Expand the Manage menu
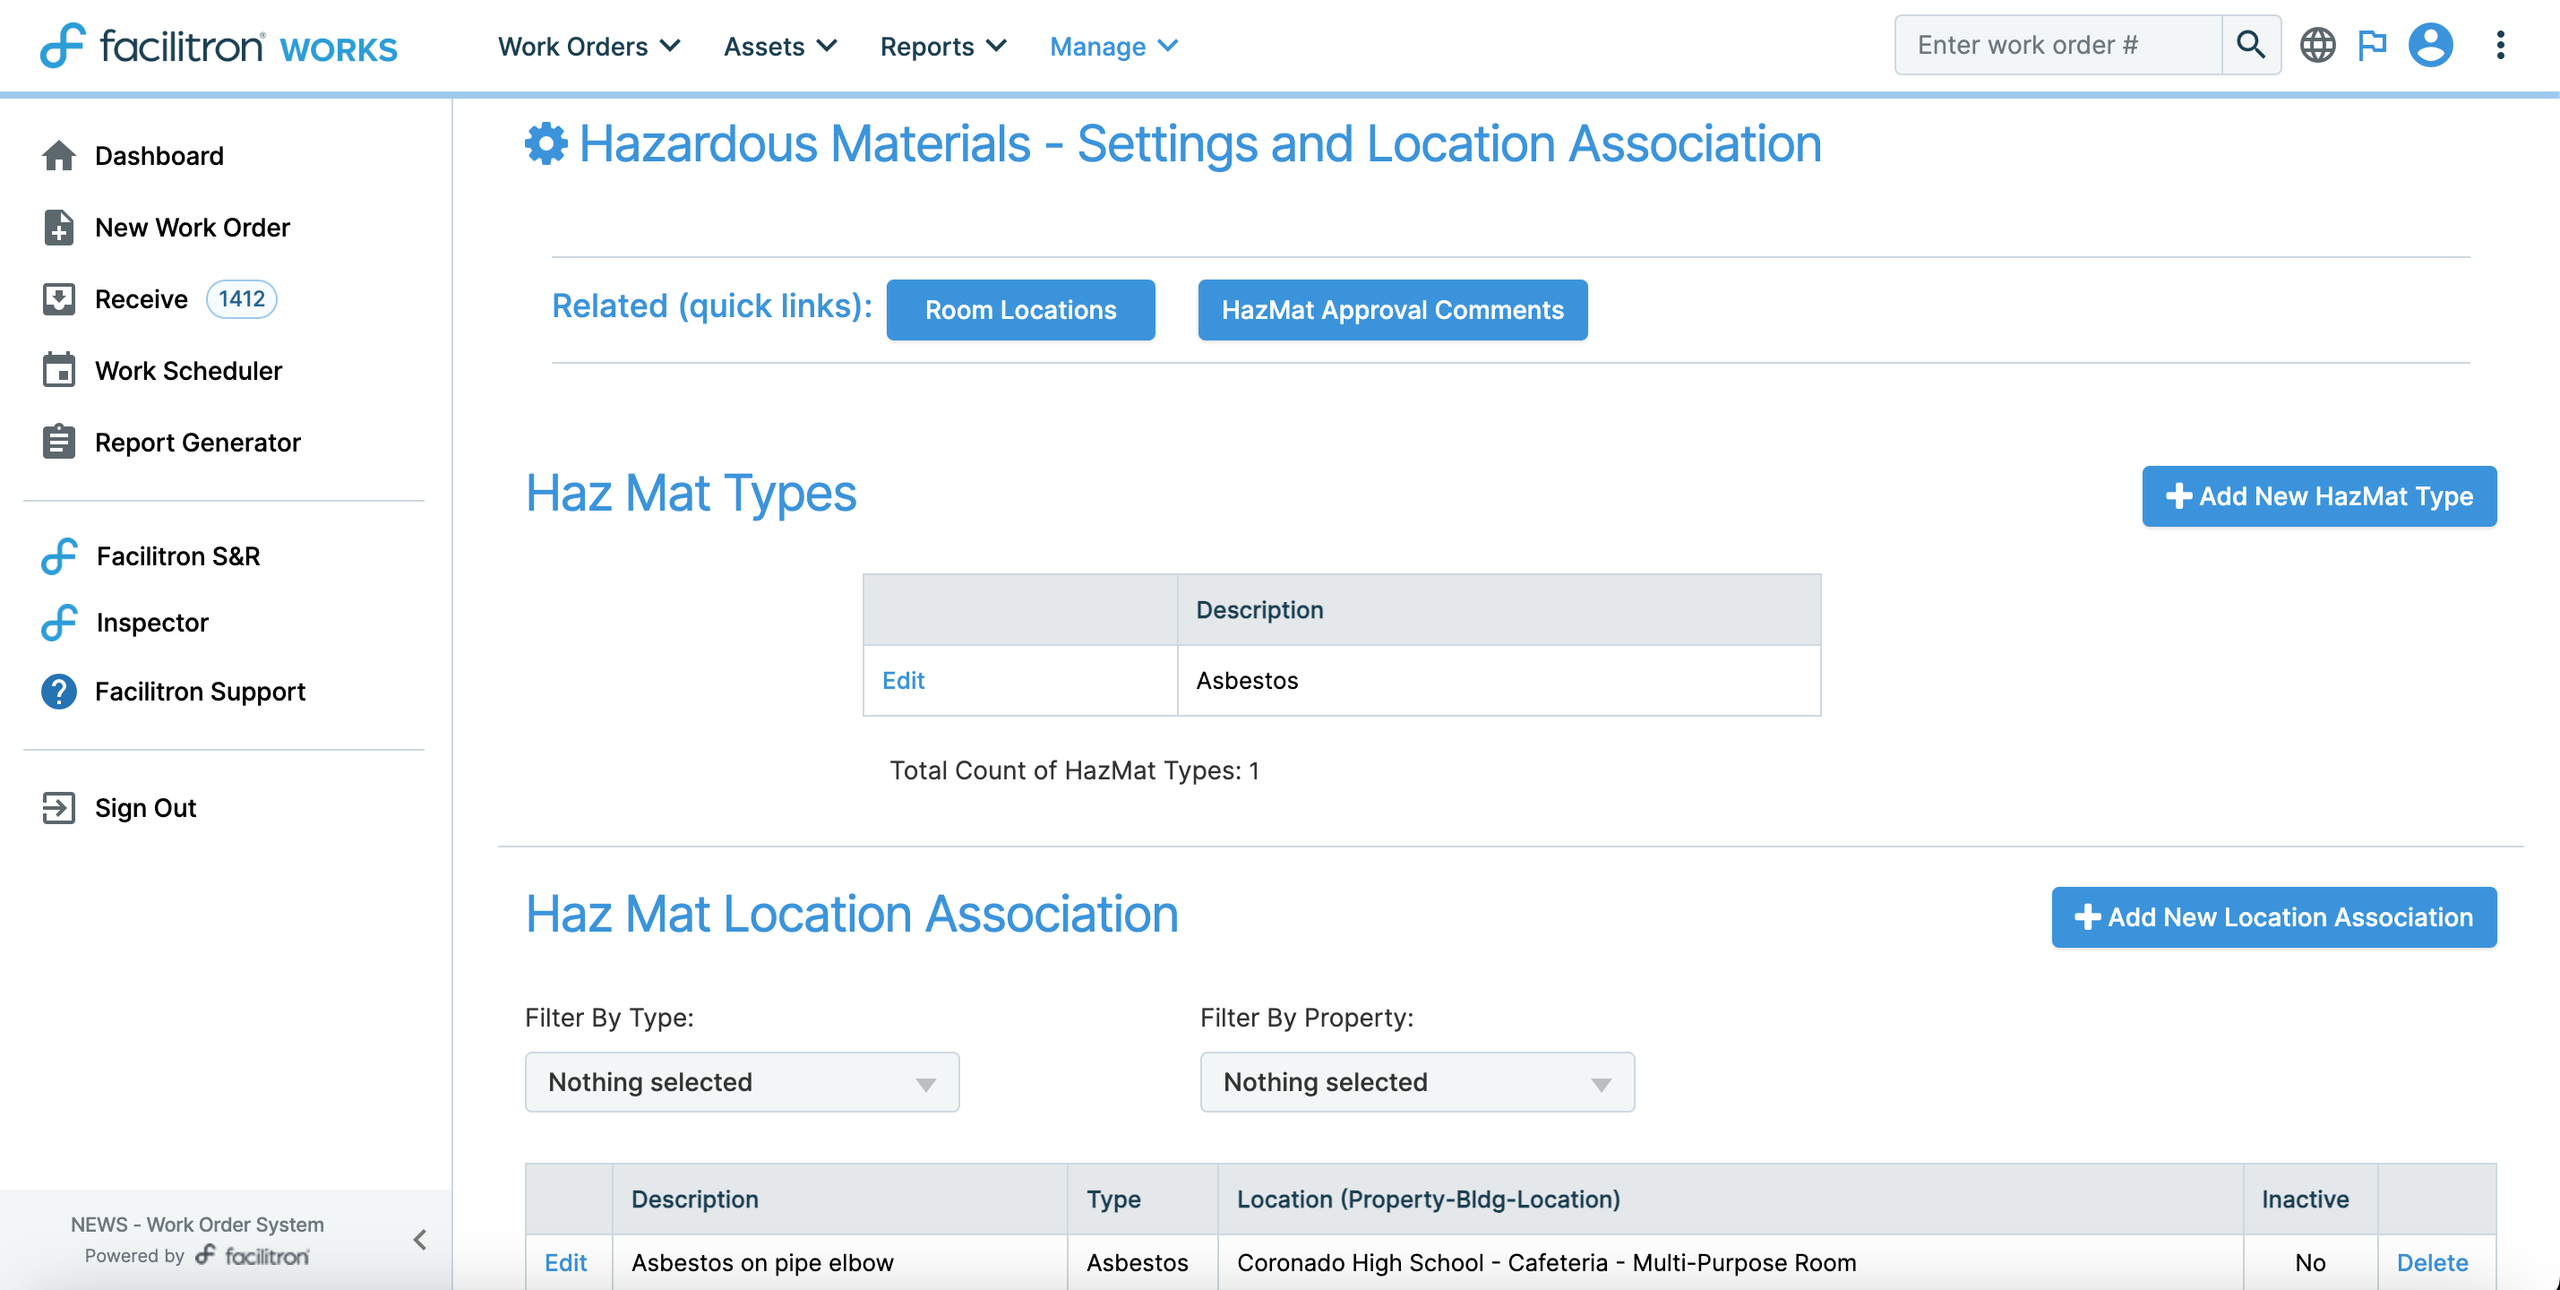This screenshot has width=2560, height=1290. 1113,46
